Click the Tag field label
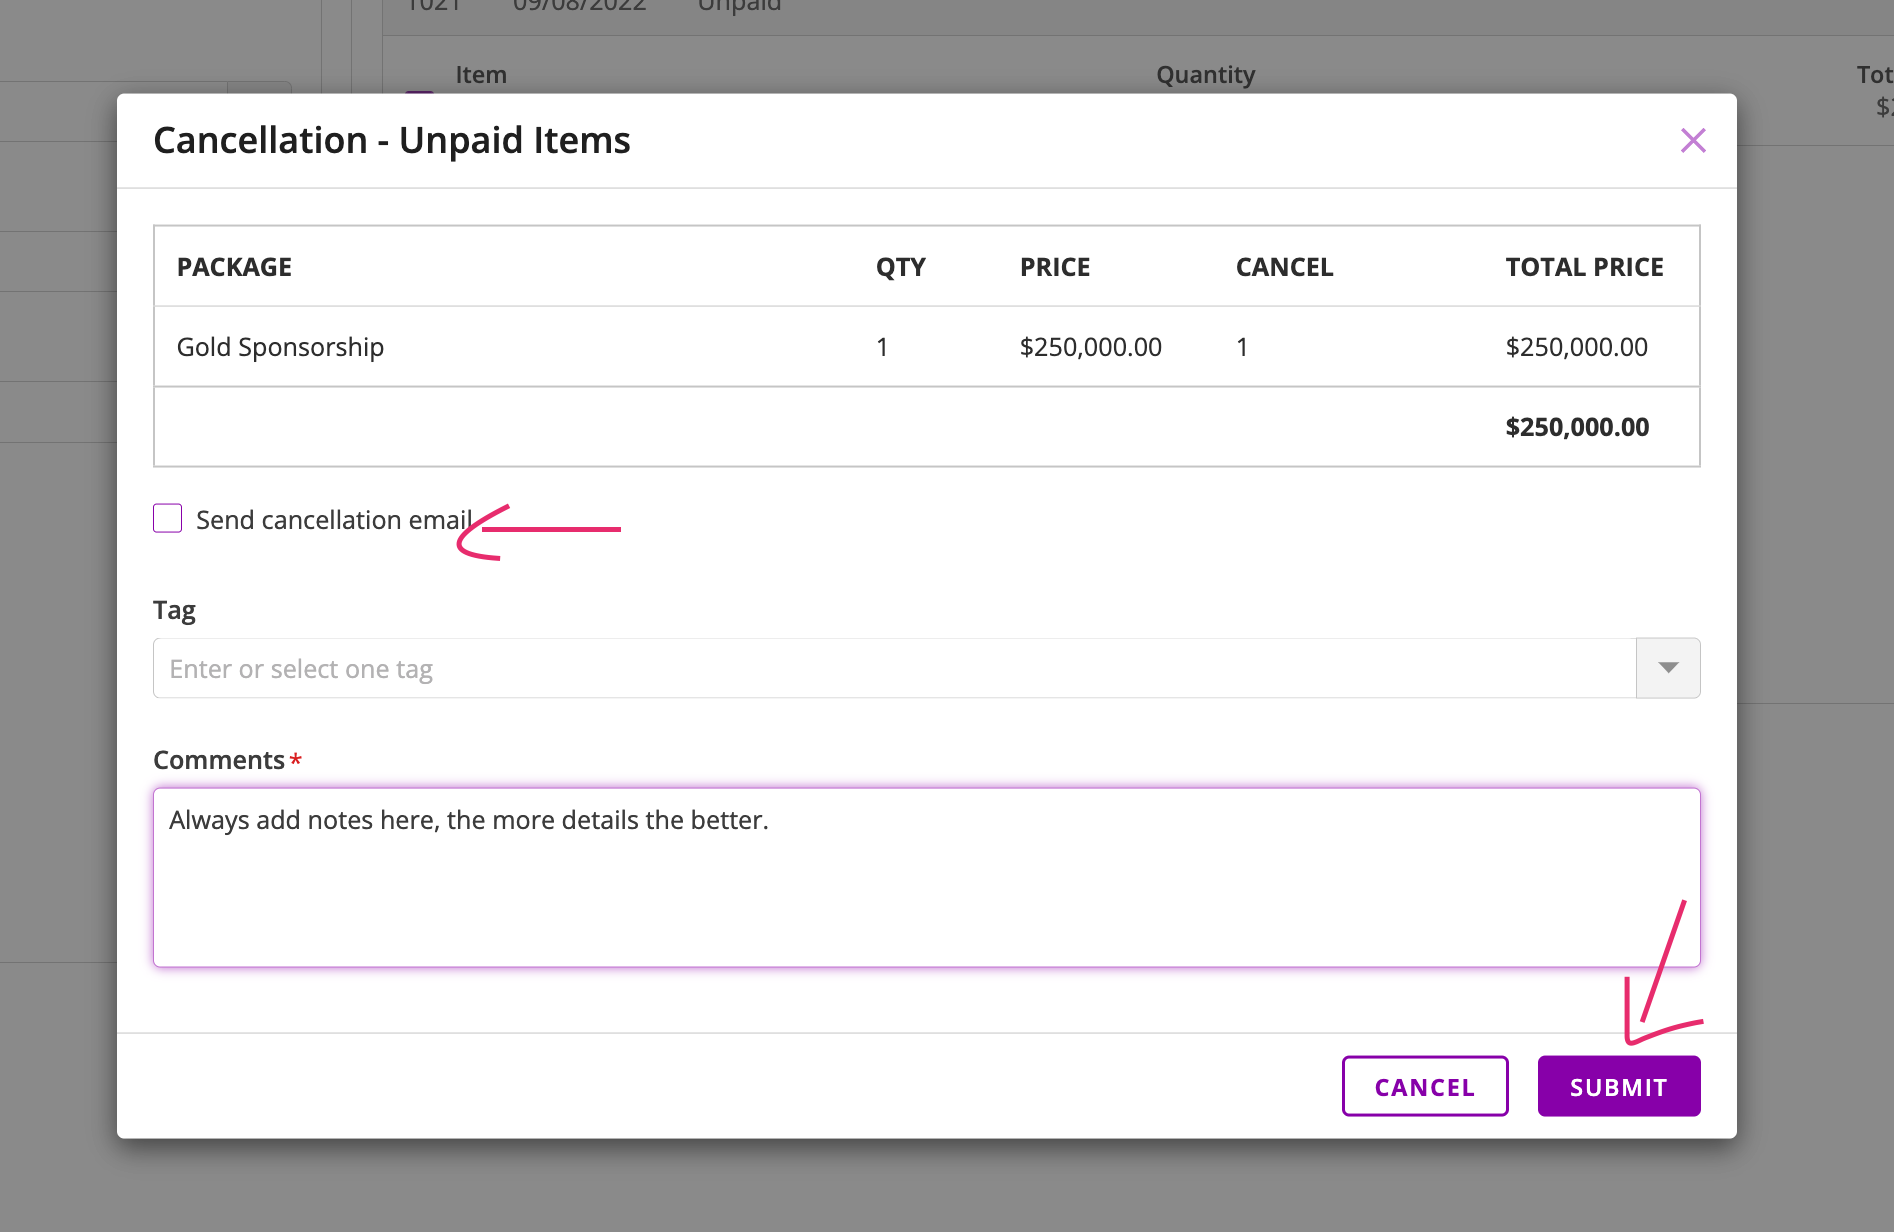Screen dimensions: 1894x1232 (174, 610)
